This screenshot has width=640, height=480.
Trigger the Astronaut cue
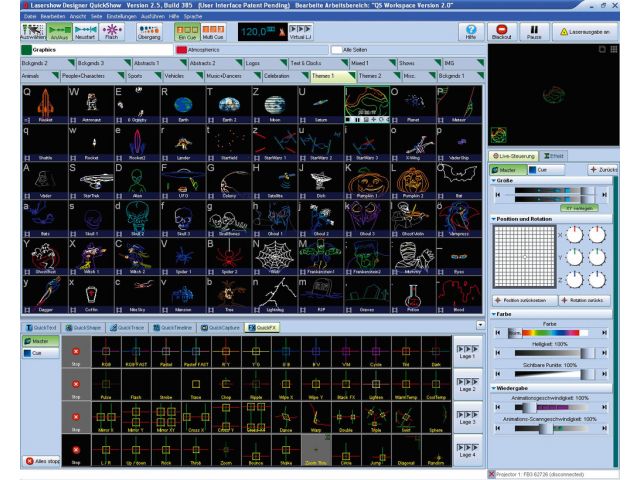[91, 104]
